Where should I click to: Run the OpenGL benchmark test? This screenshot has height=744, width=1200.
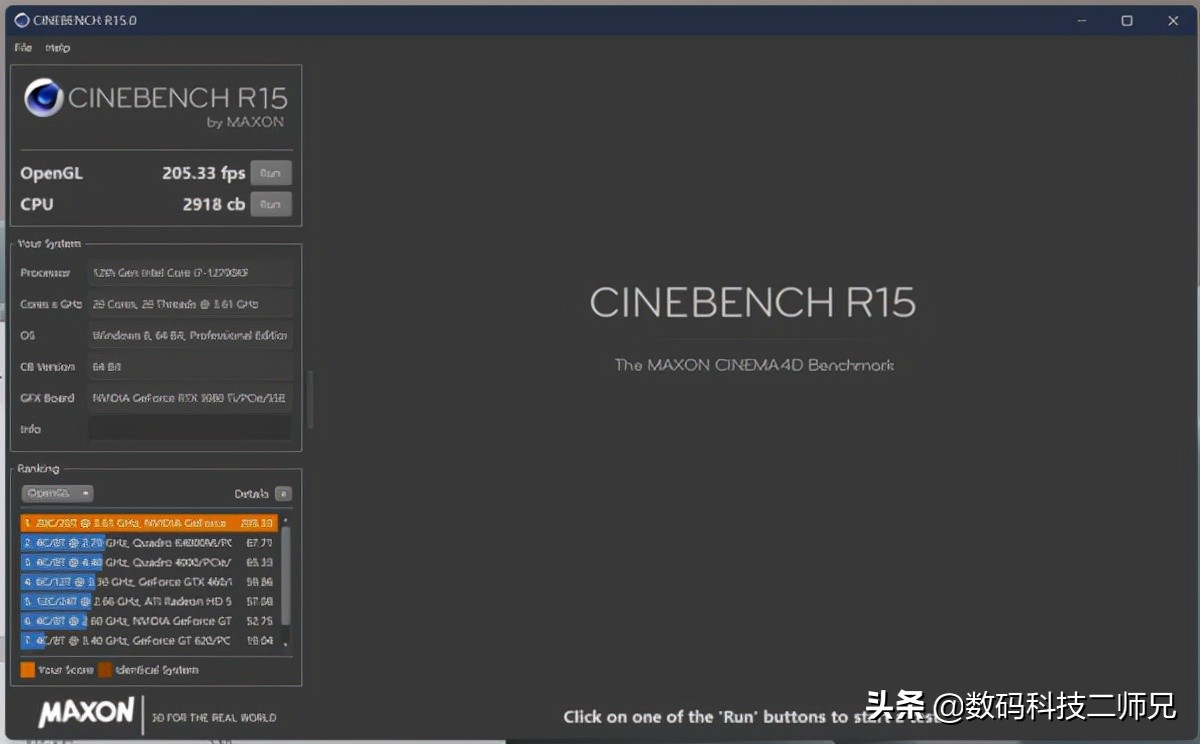(270, 173)
